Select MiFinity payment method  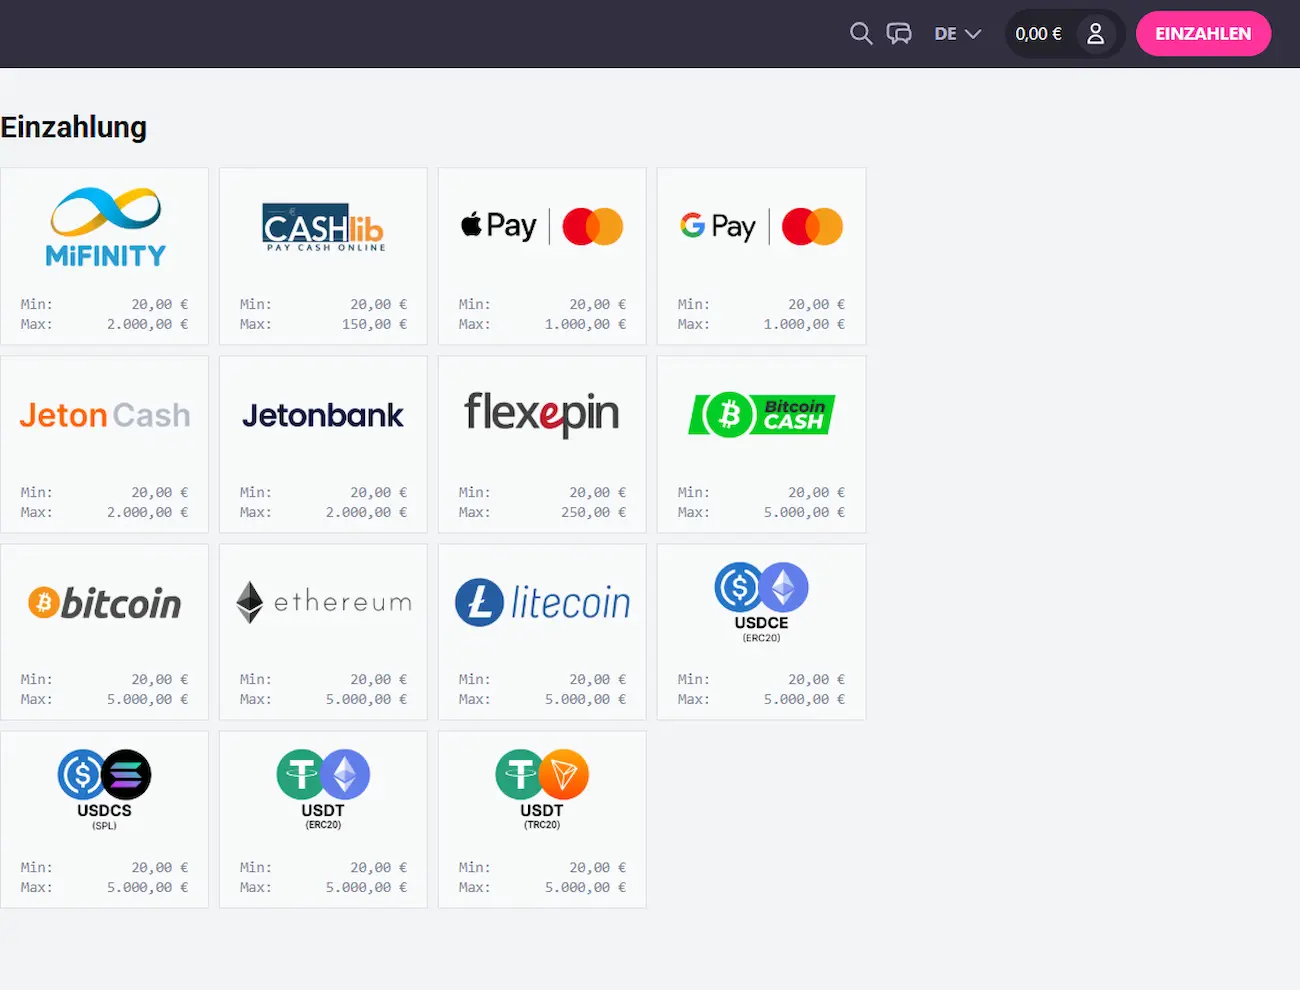(x=105, y=256)
